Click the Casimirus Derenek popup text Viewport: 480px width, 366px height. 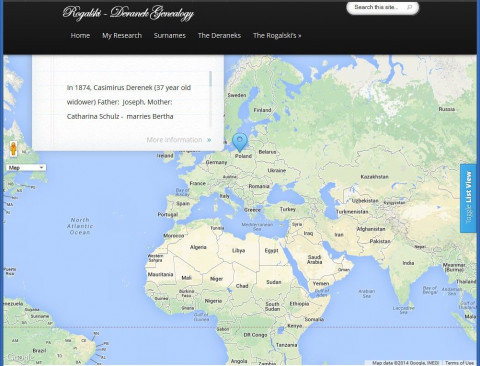129,102
